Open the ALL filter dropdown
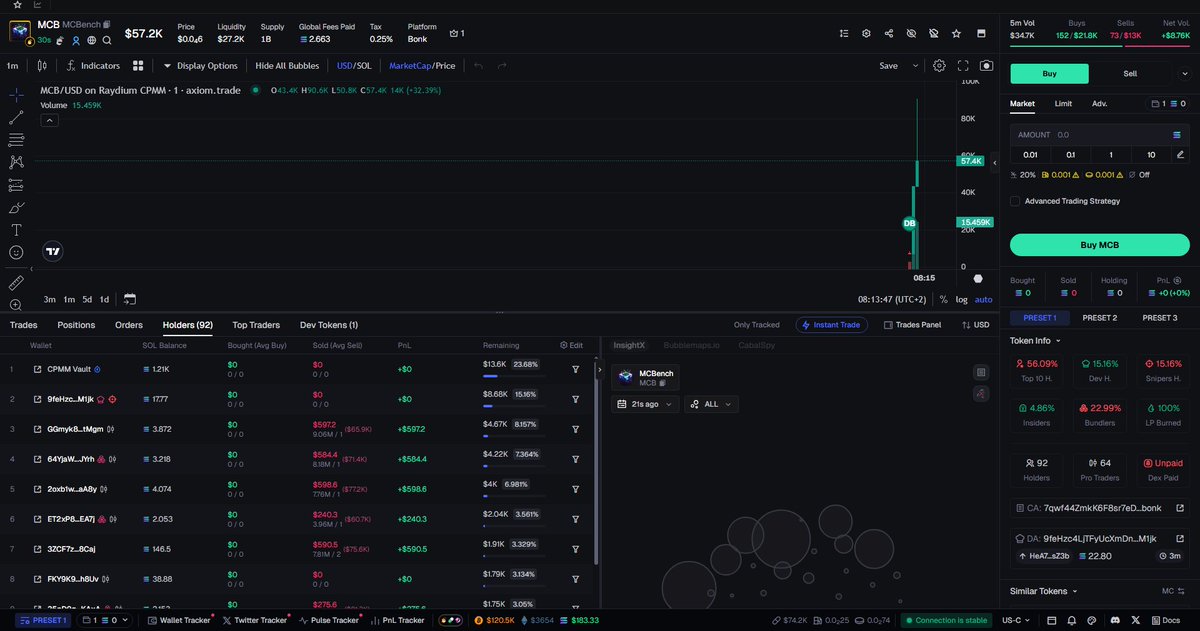The width and height of the screenshot is (1200, 631). point(711,404)
